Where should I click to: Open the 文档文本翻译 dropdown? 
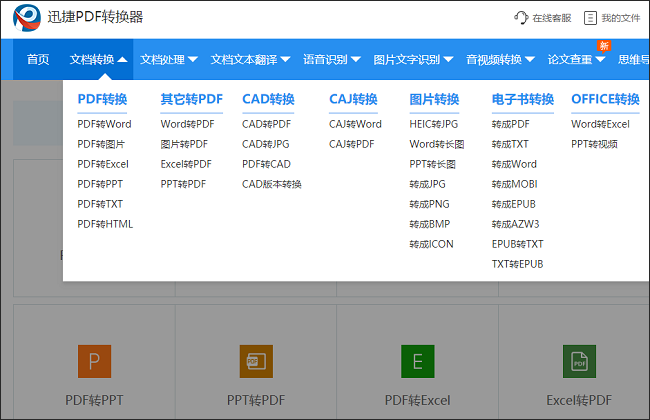[250, 59]
